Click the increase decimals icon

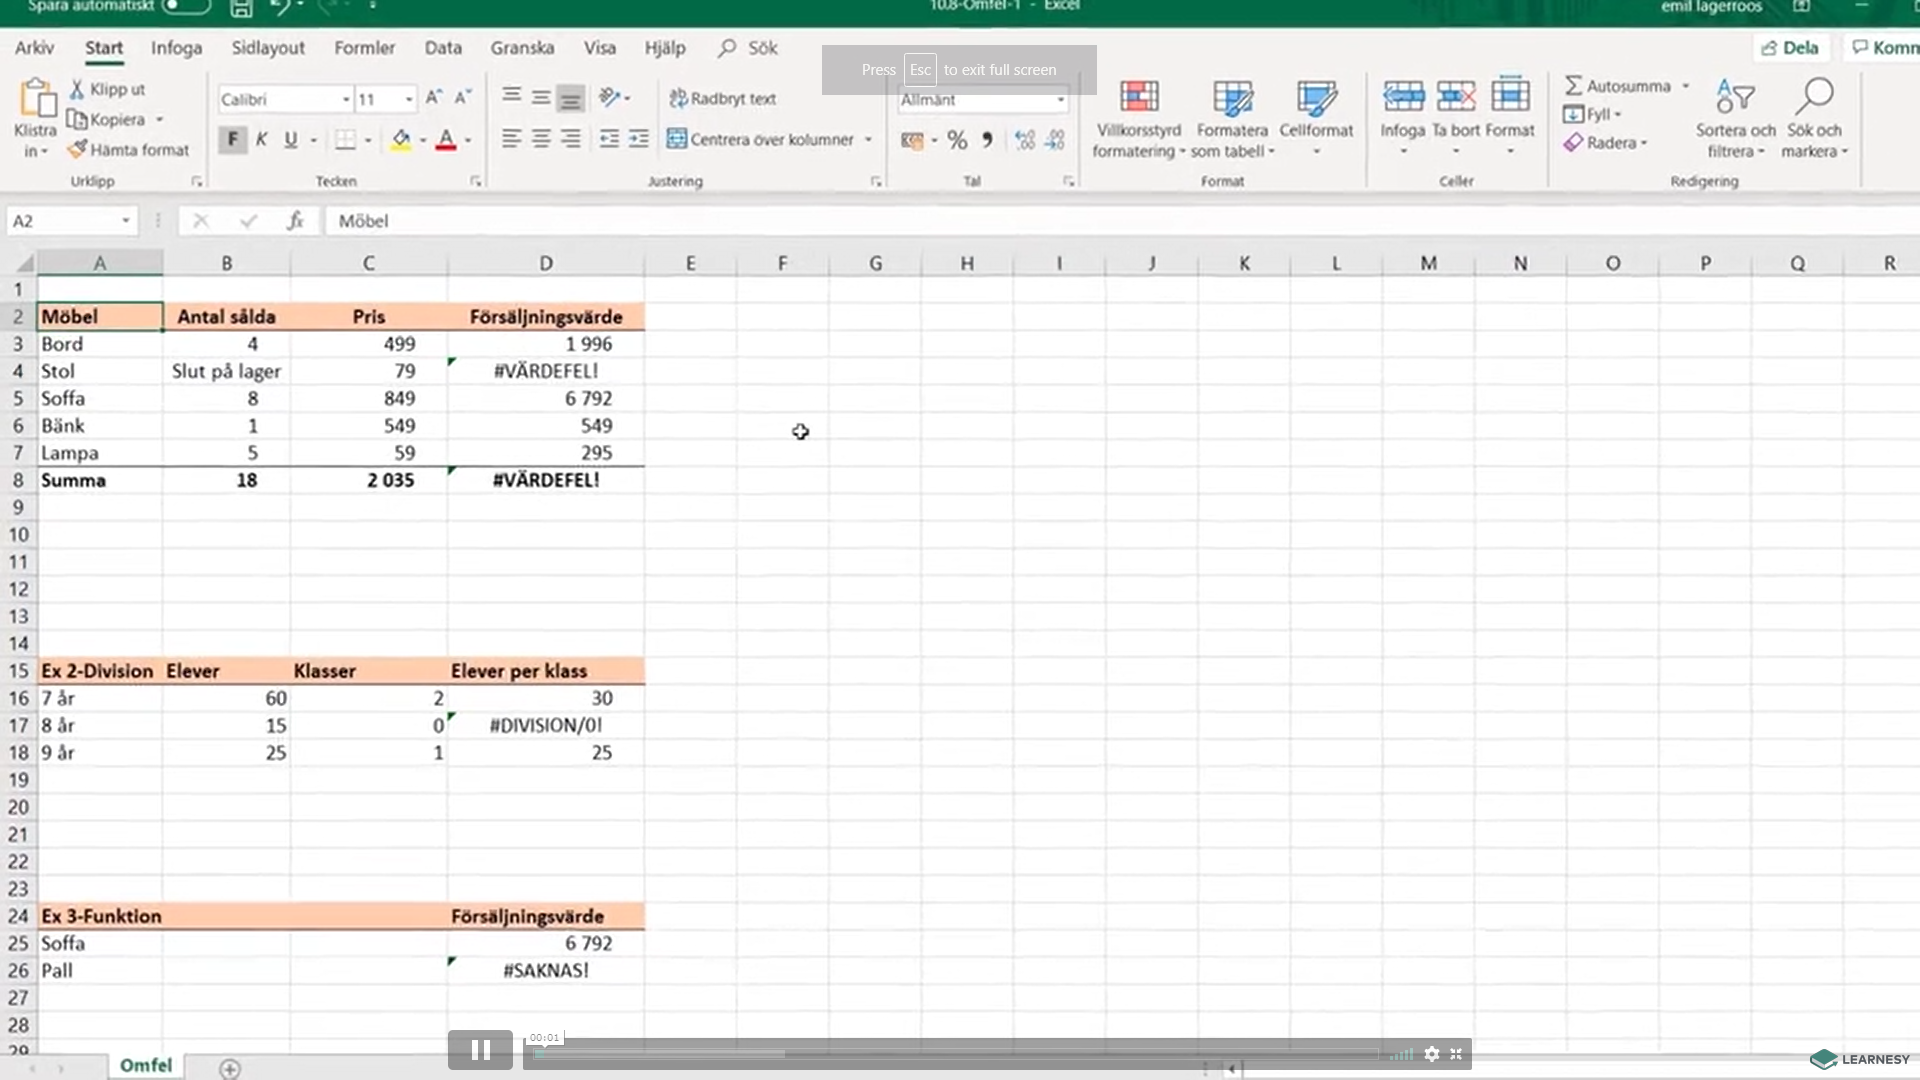[1025, 140]
